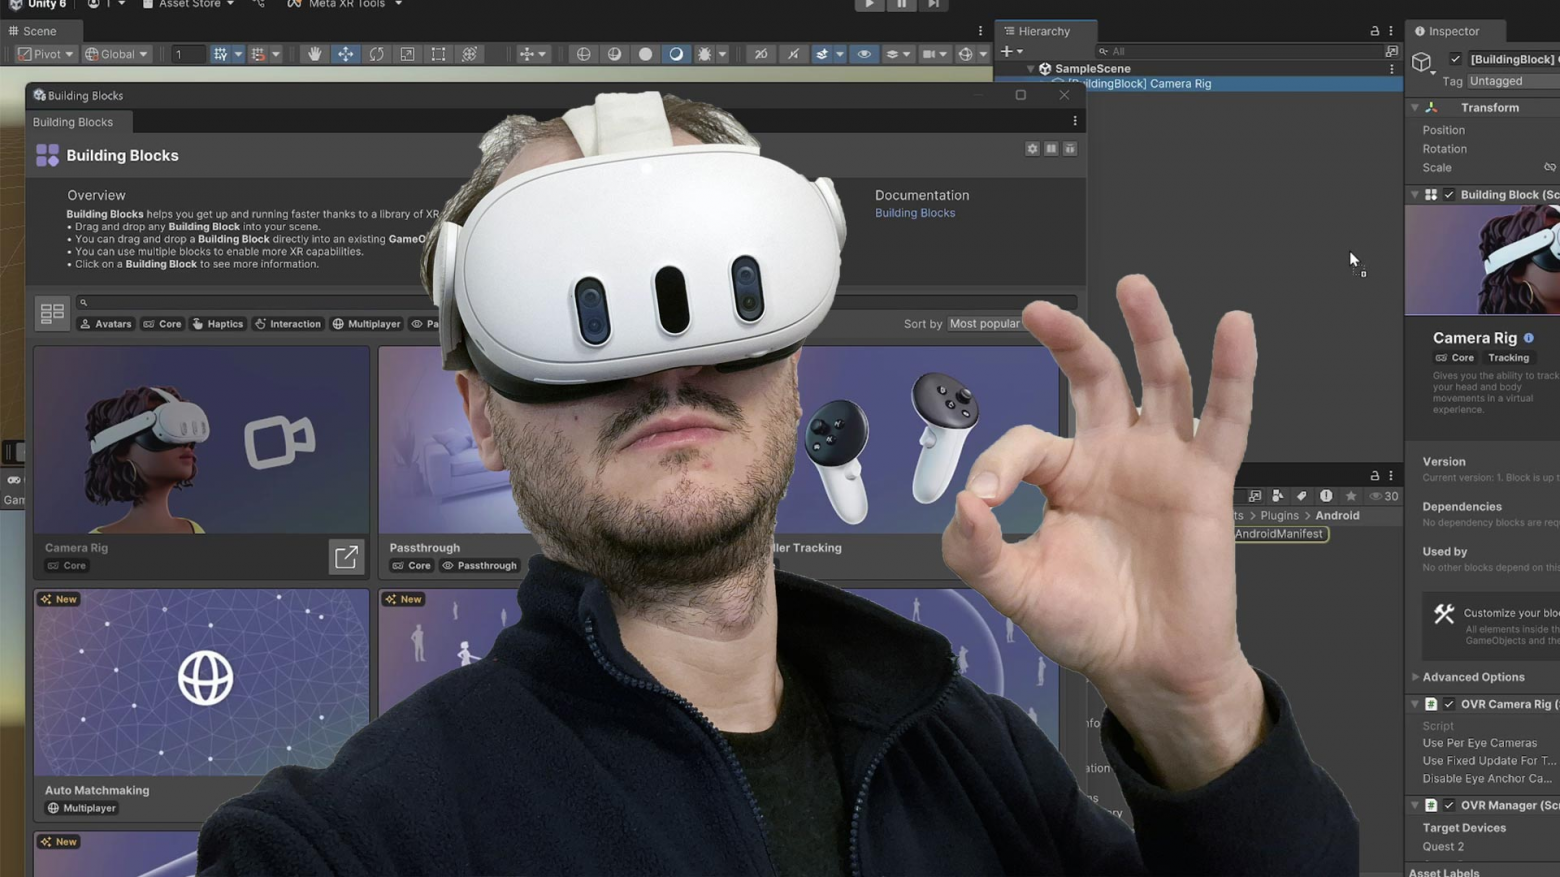
Task: Select the Rect tool in Scene toolbar
Action: point(438,54)
